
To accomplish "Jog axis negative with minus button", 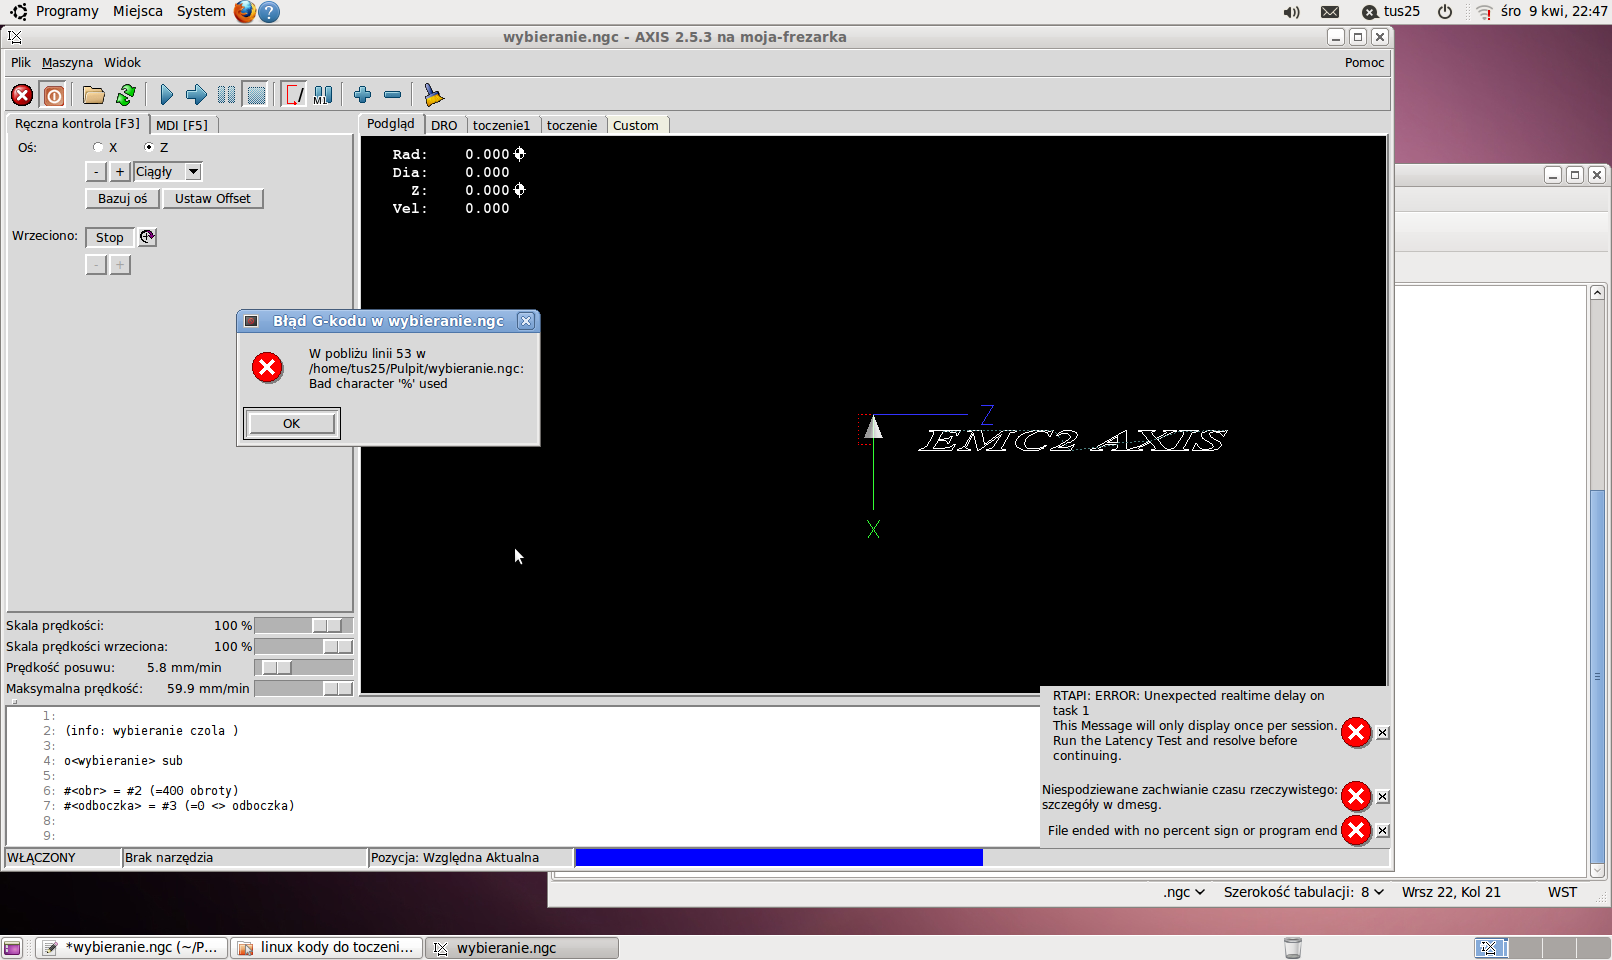I will [x=96, y=172].
